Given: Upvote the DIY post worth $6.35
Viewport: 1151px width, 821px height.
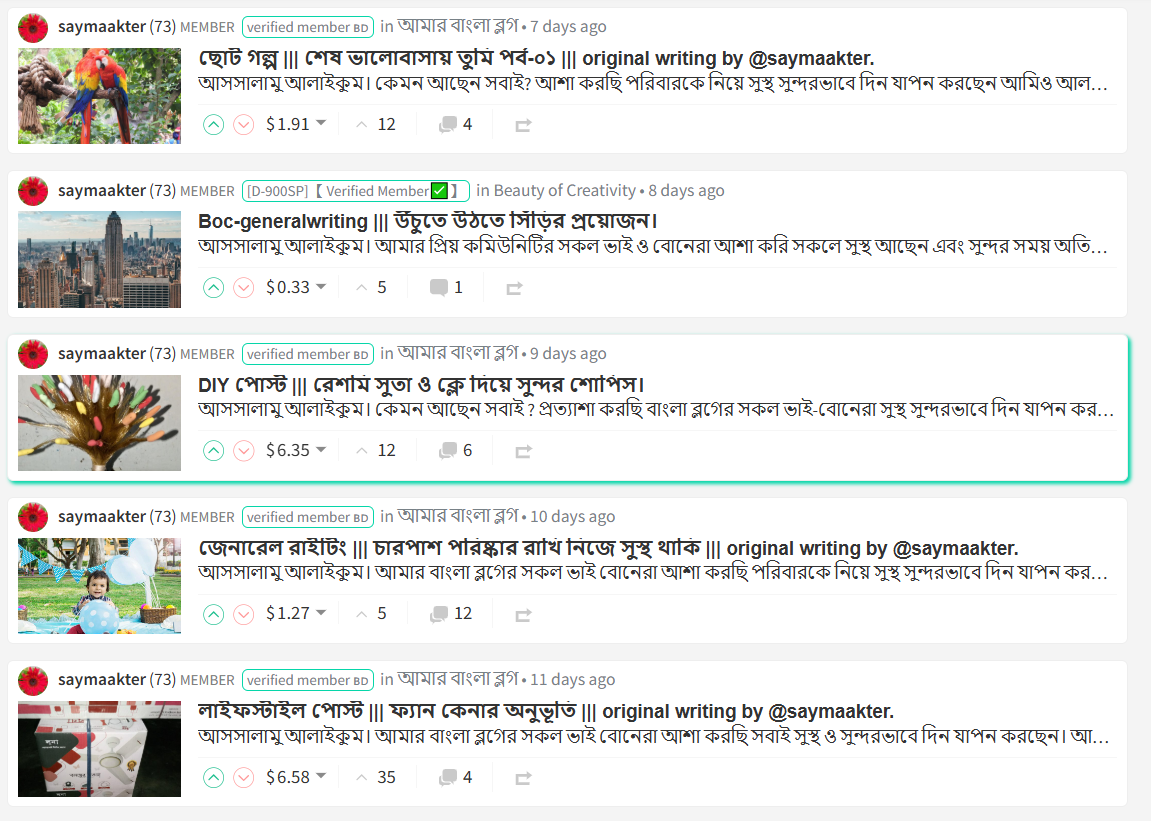Looking at the screenshot, I should pyautogui.click(x=214, y=451).
